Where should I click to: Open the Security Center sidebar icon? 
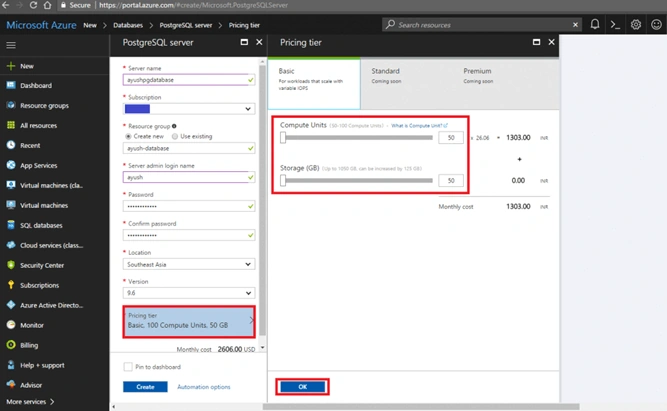coord(11,265)
